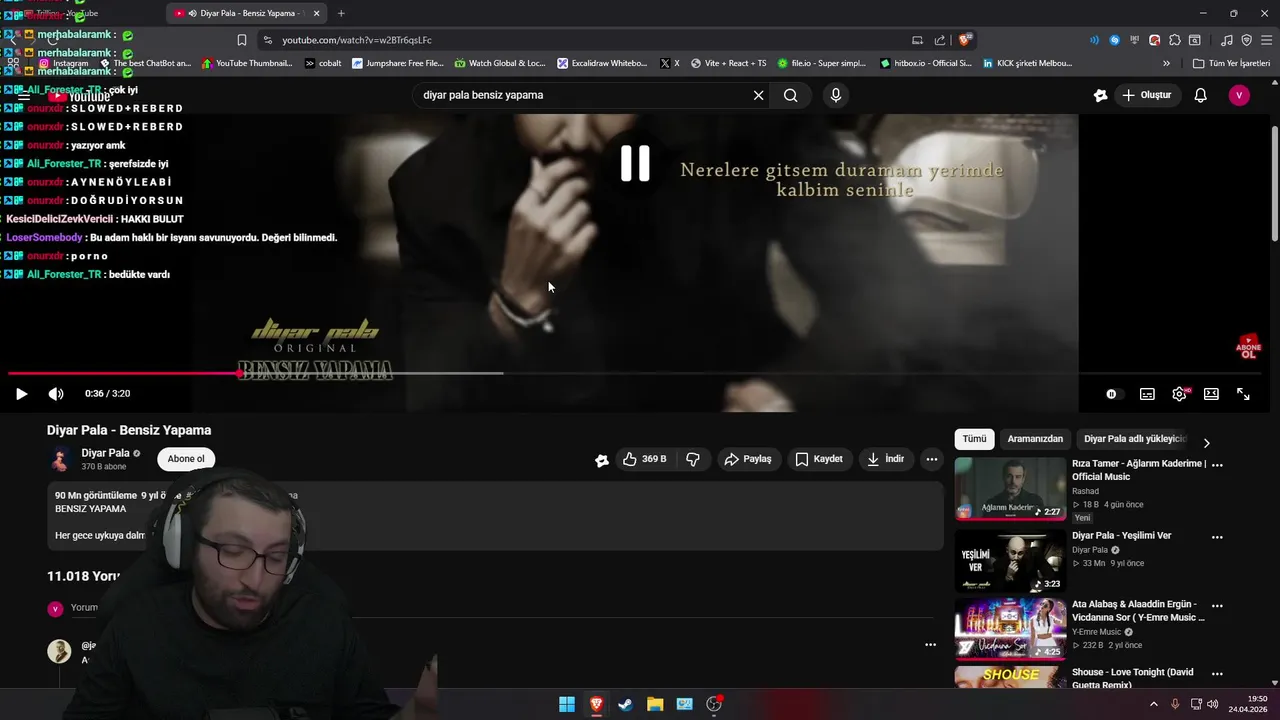Viewport: 1280px width, 720px height.
Task: Open Brave VPN shield icon
Action: 1246,40
